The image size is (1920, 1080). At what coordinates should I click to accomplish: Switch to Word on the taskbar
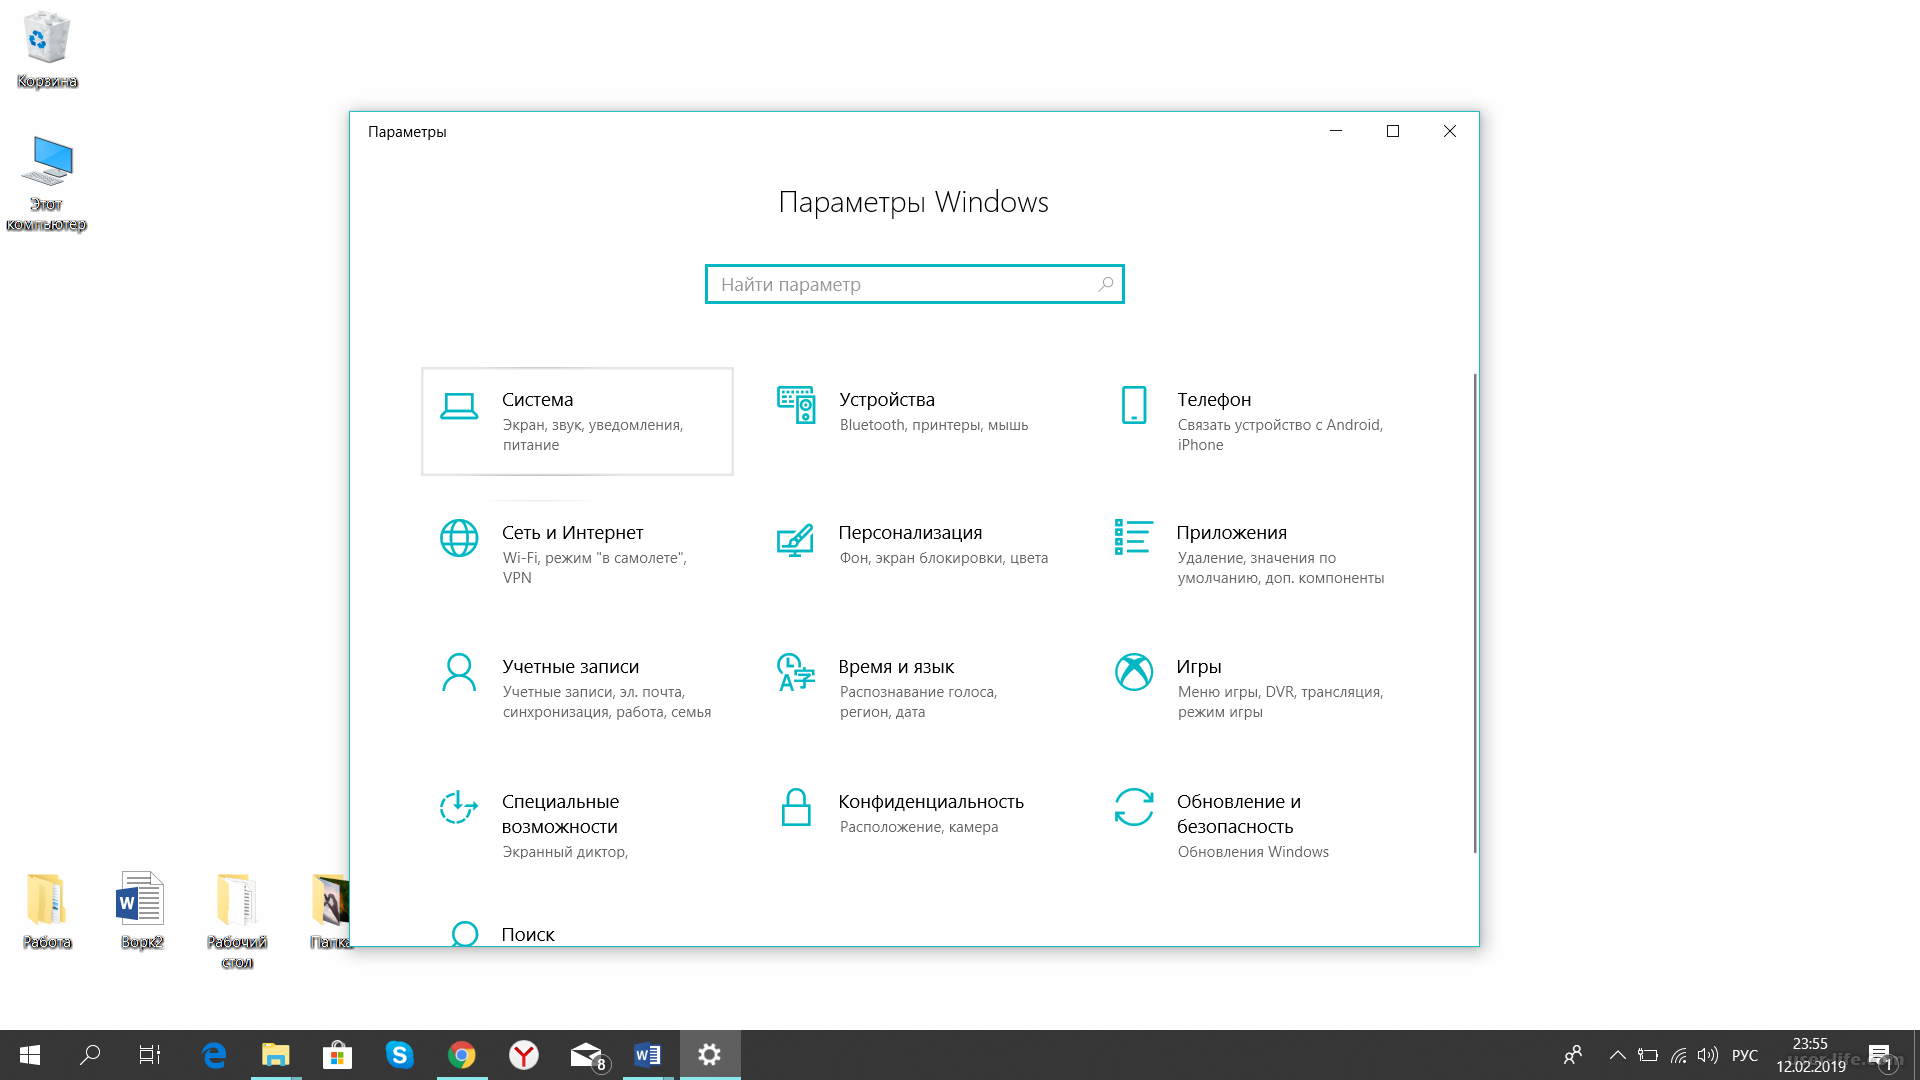(647, 1055)
